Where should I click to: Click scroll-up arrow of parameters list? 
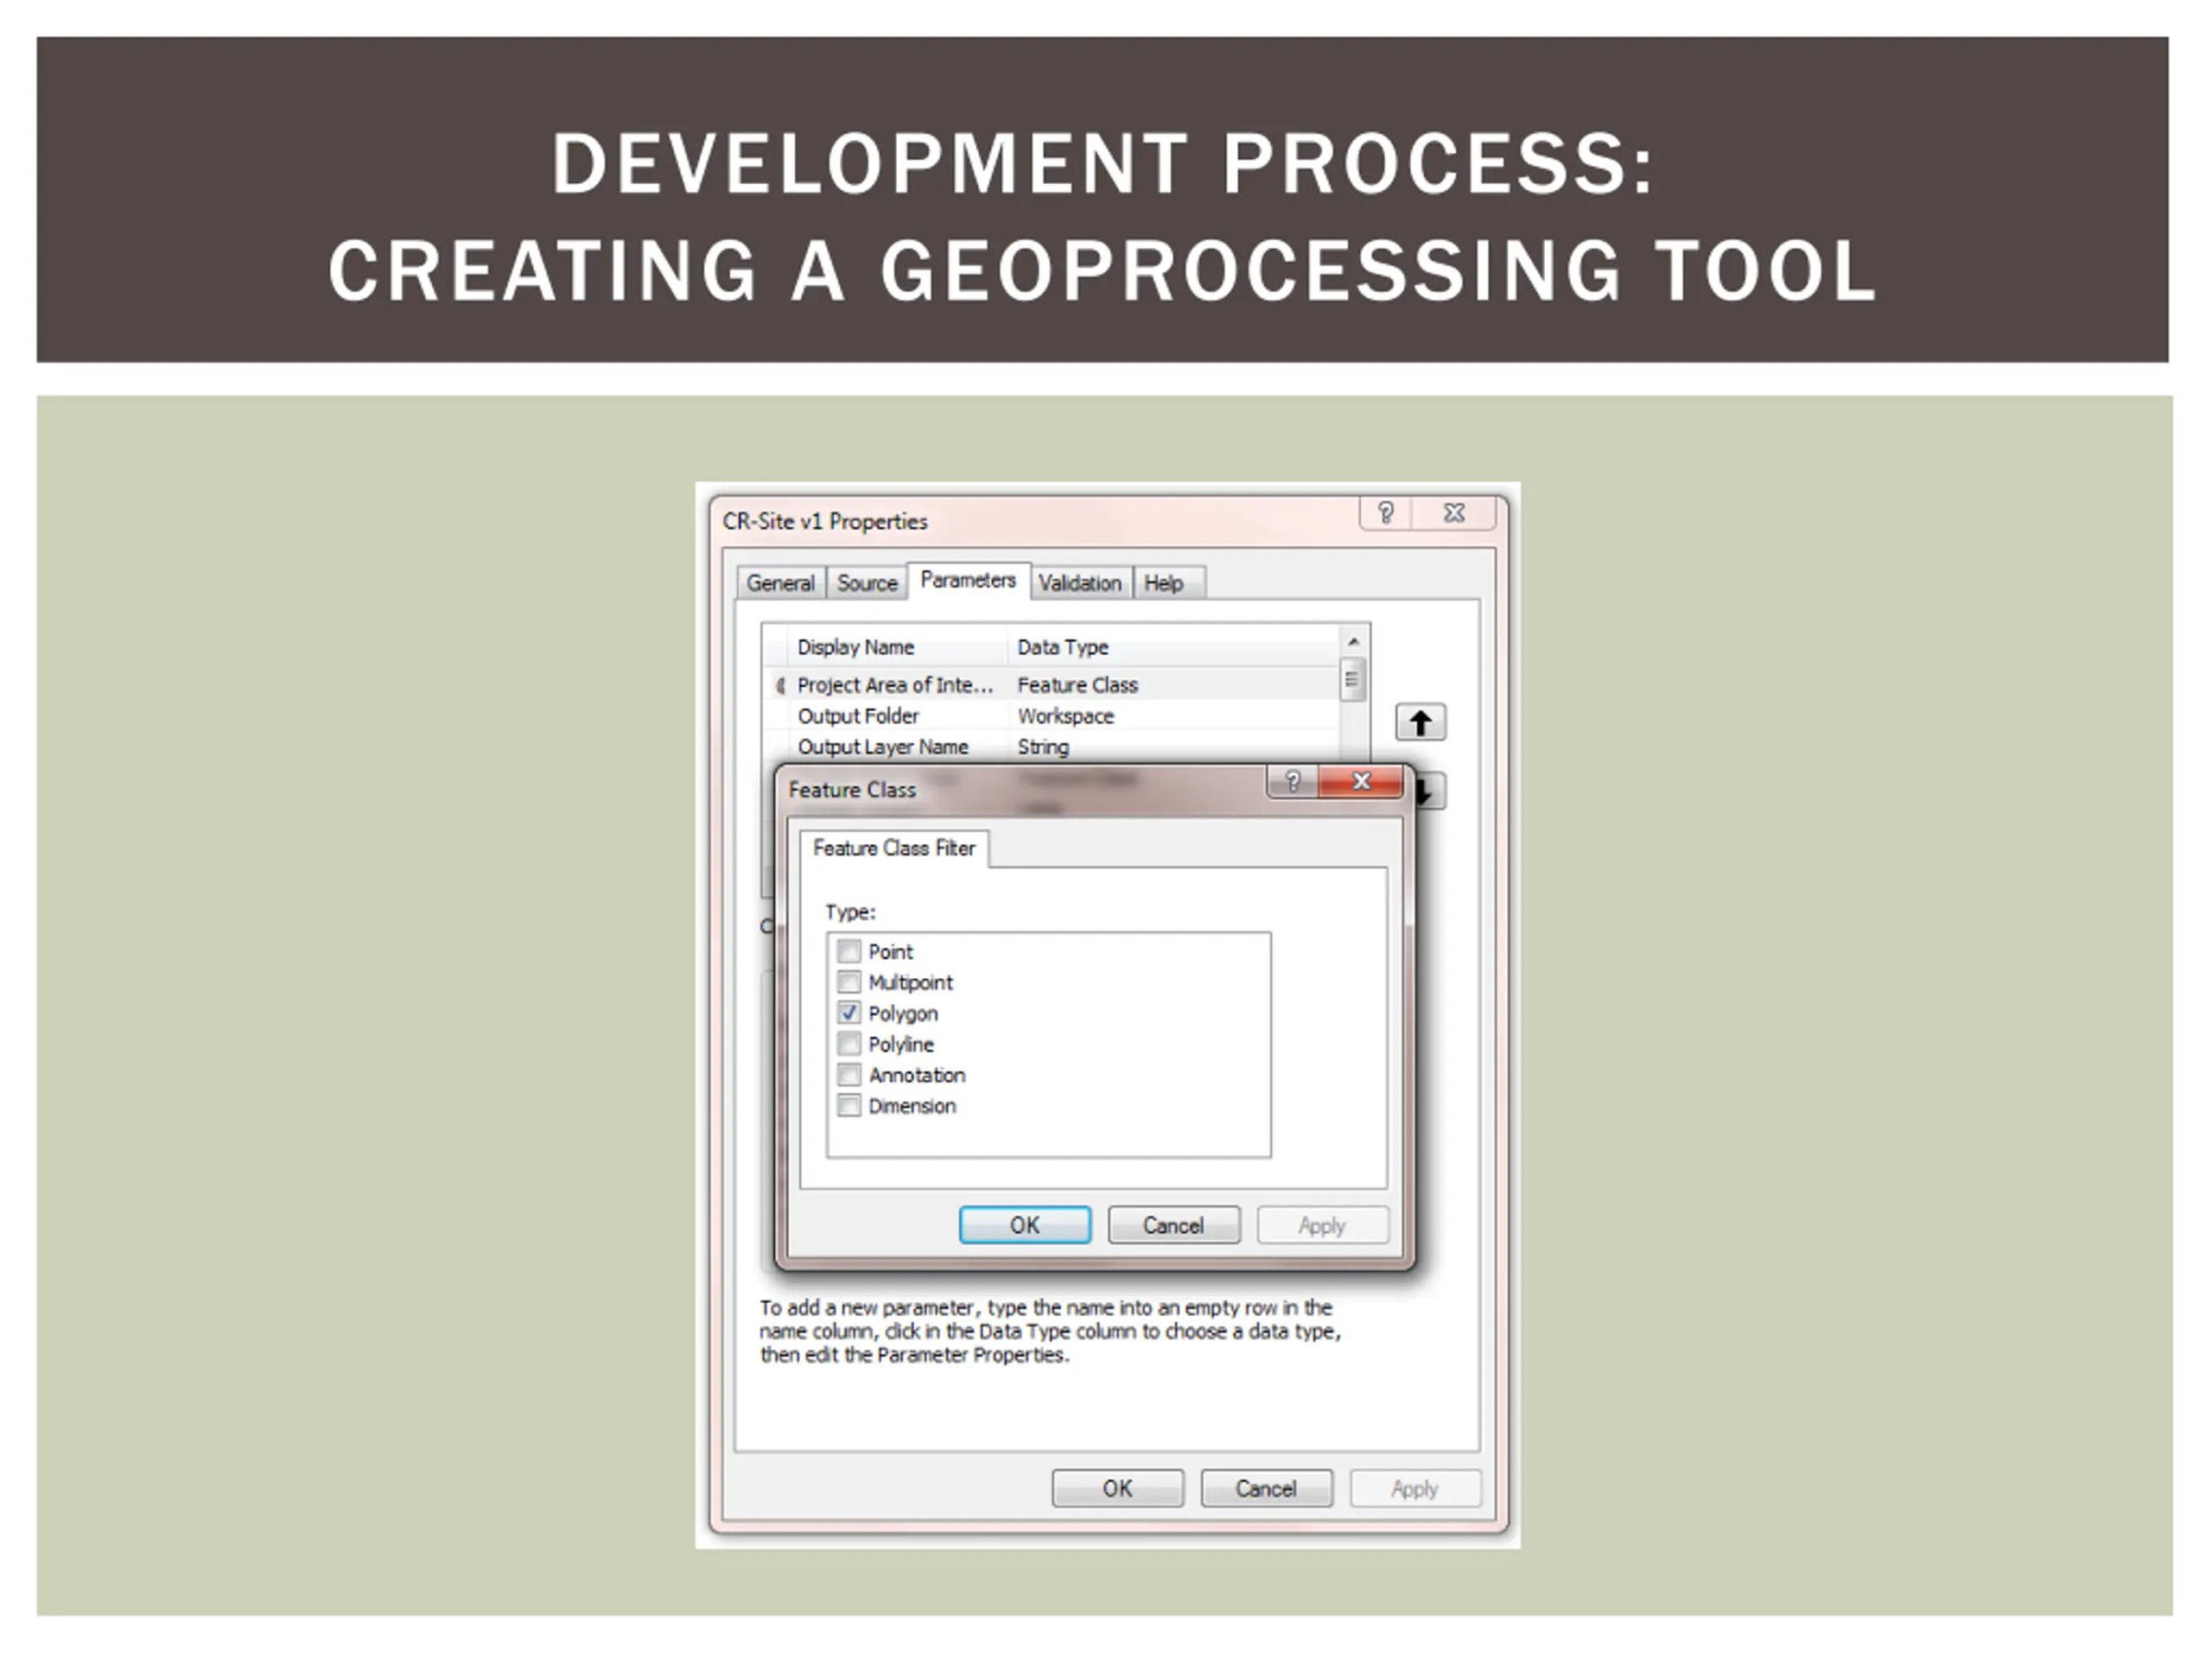point(1353,642)
